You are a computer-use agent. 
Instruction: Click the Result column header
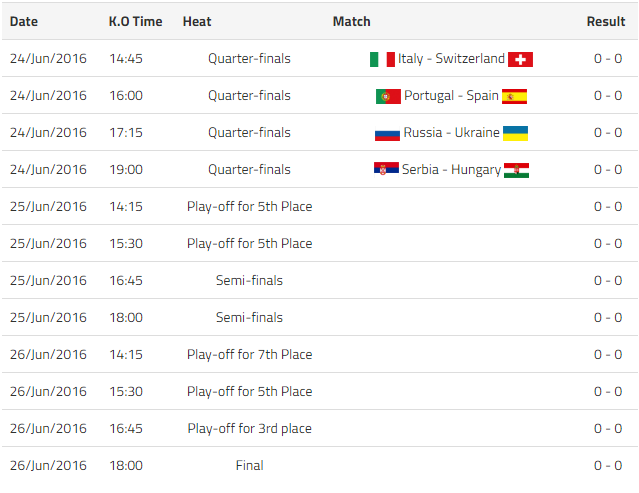click(x=605, y=21)
